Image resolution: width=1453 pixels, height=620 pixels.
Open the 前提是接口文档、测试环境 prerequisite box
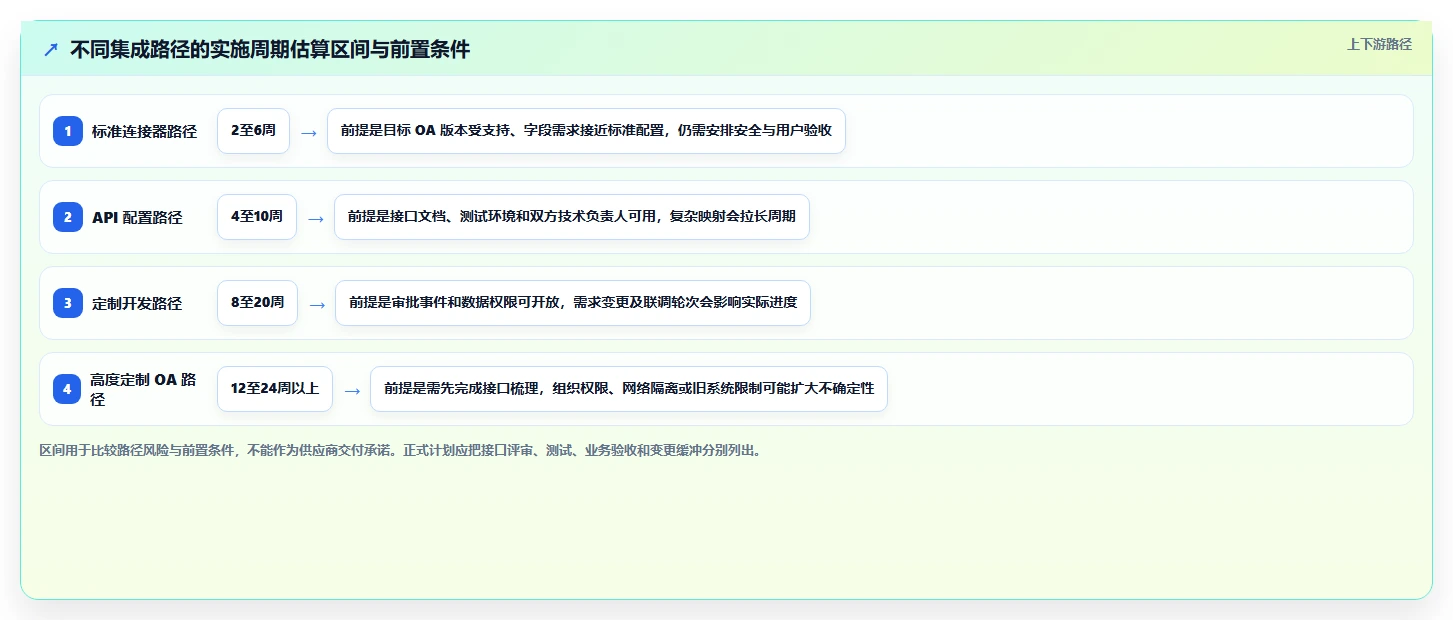[x=572, y=217]
